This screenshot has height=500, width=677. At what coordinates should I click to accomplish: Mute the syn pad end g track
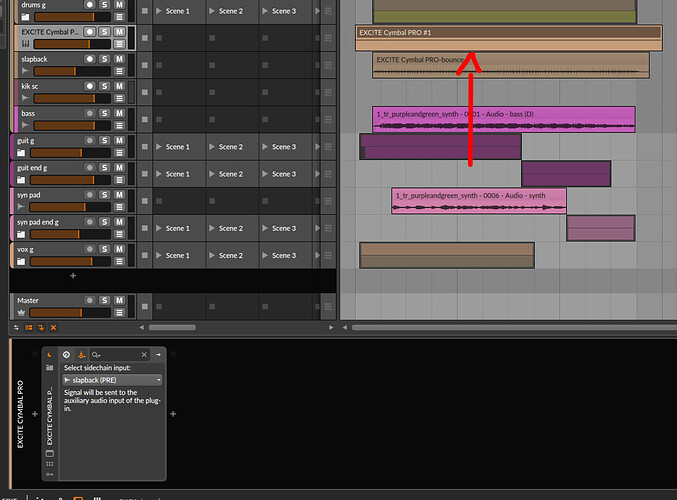click(x=119, y=222)
